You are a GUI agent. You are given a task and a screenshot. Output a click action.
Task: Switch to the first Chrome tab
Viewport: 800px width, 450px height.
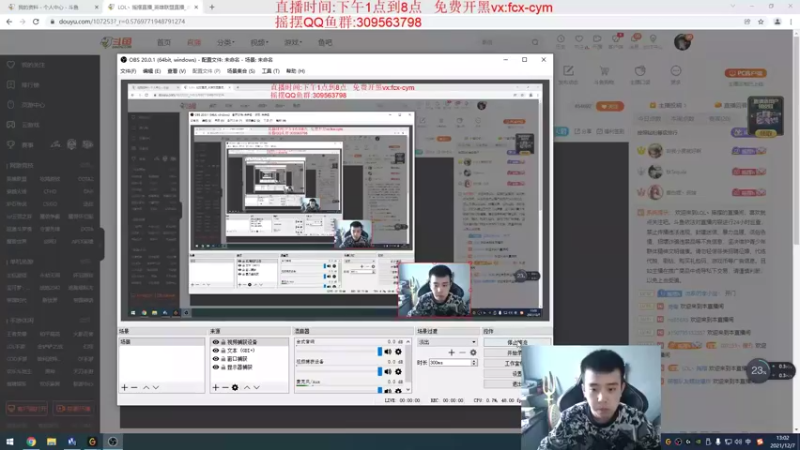point(49,7)
